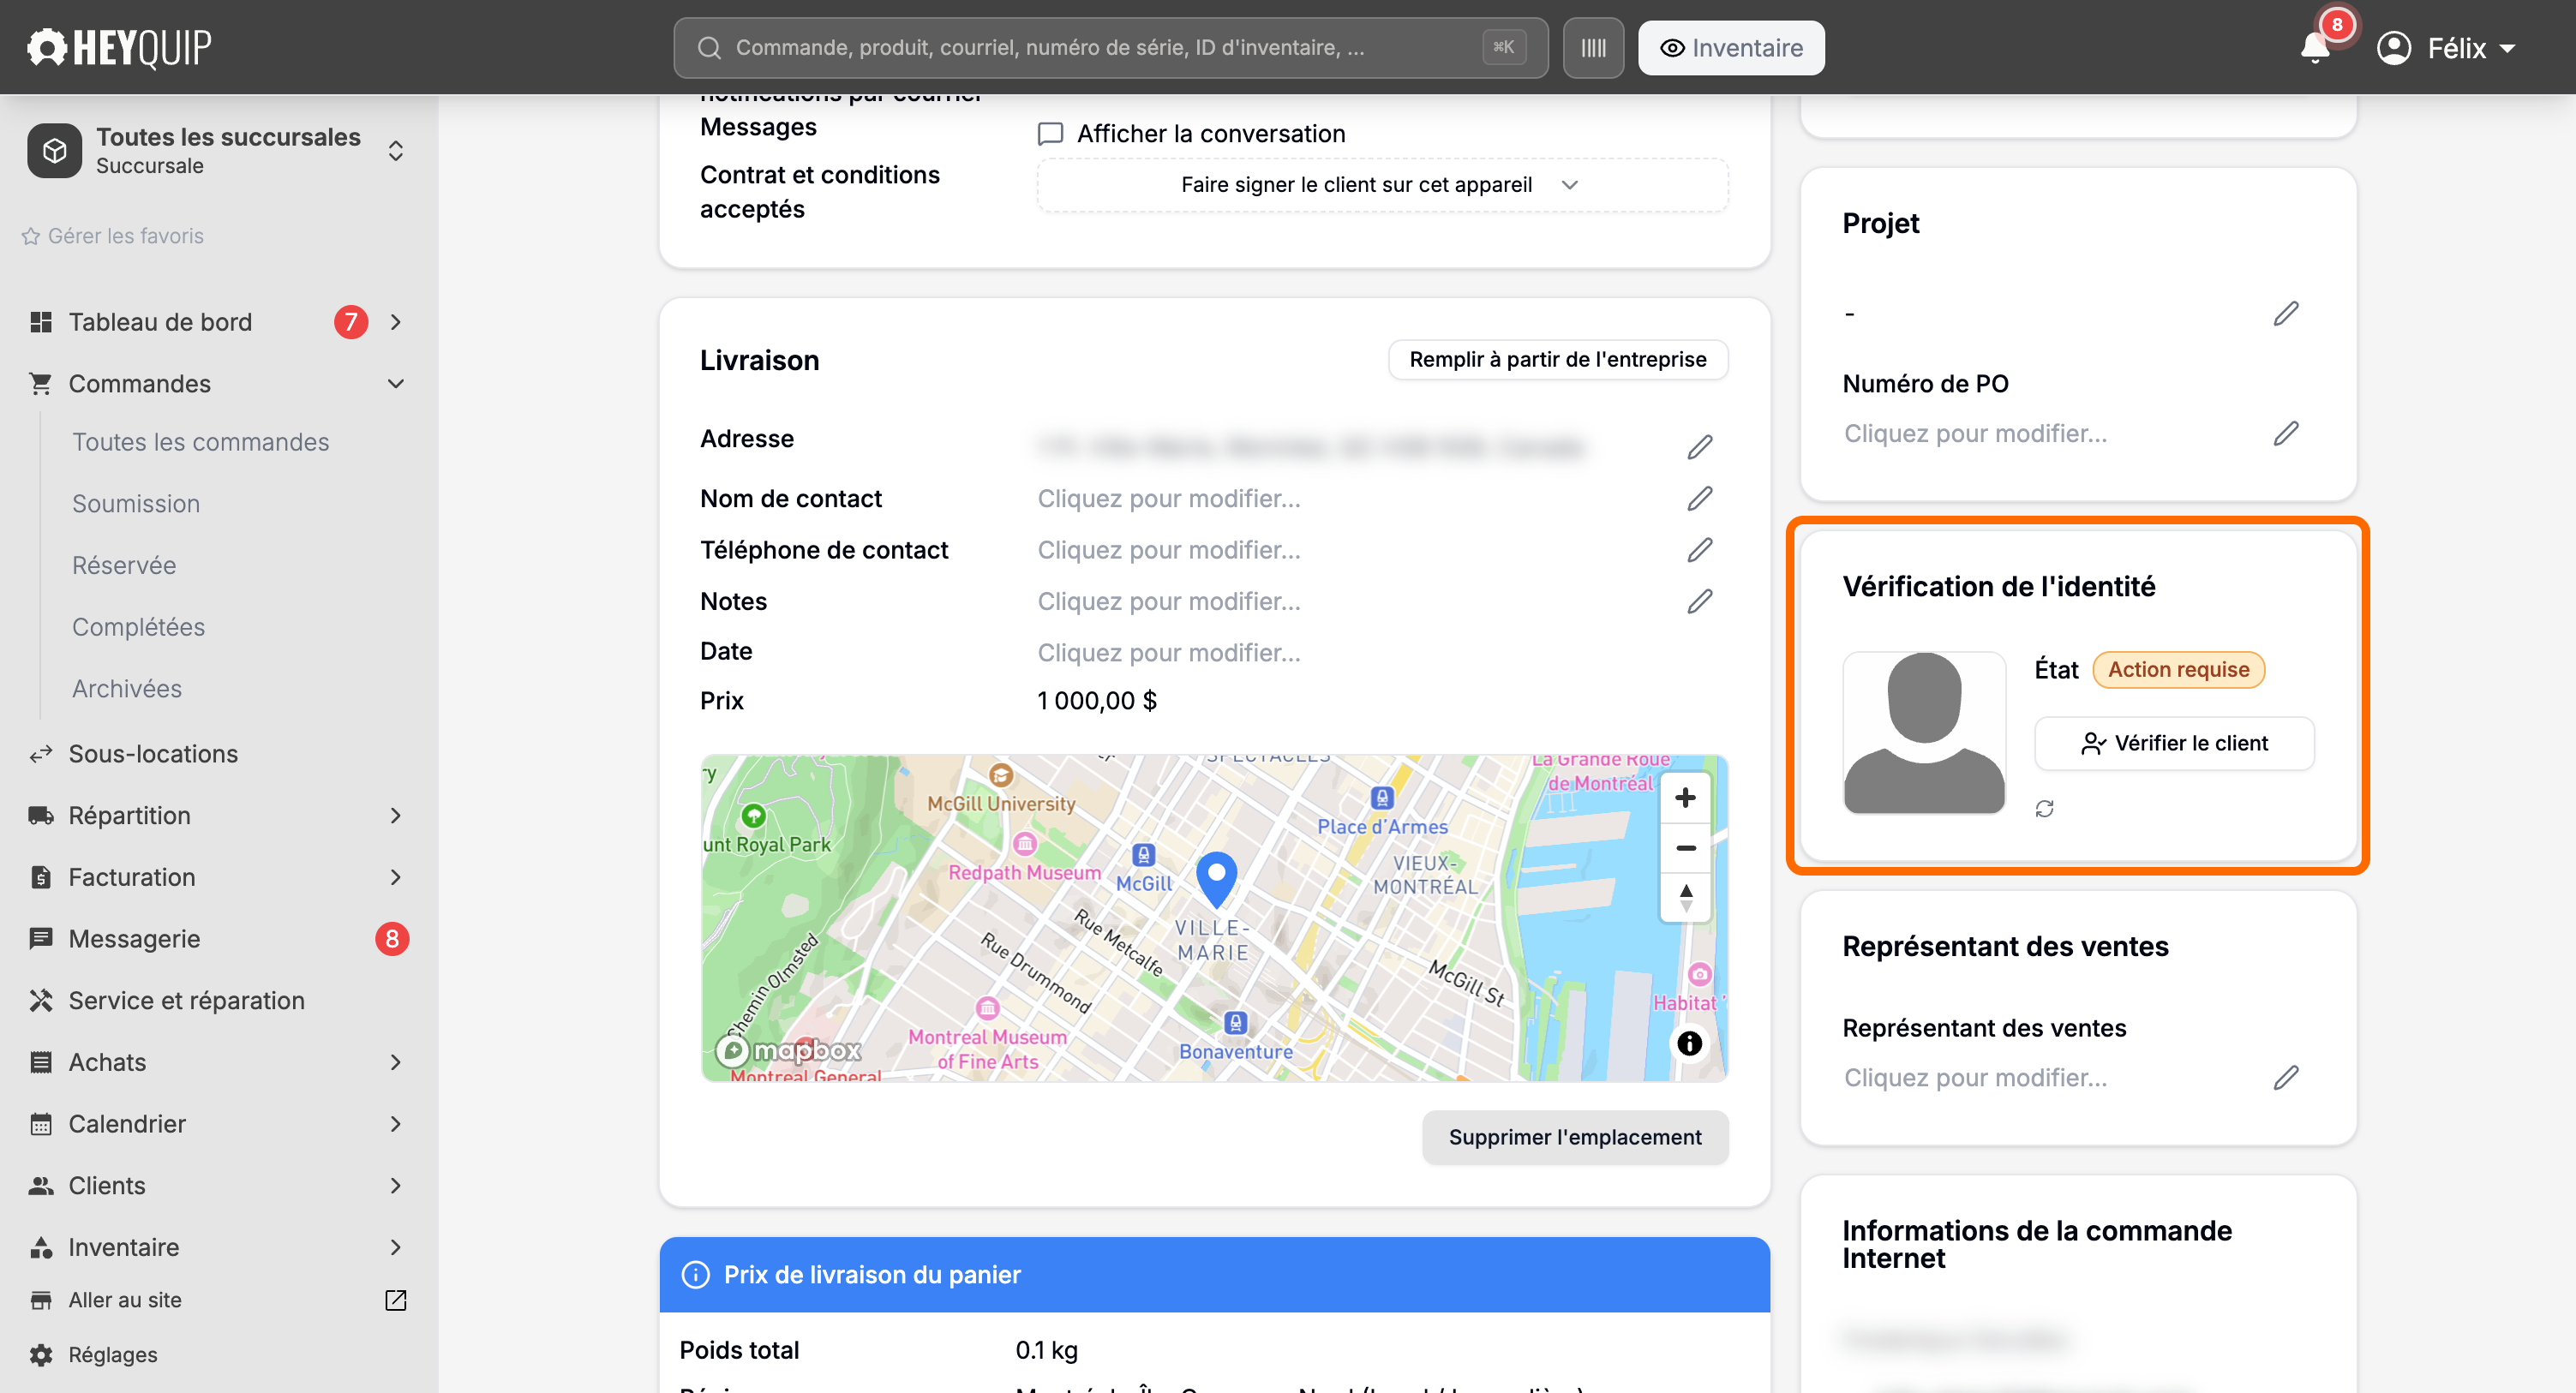Click the Date field placeholder to edit
Screen dimensions: 2576x1393
[1168, 652]
